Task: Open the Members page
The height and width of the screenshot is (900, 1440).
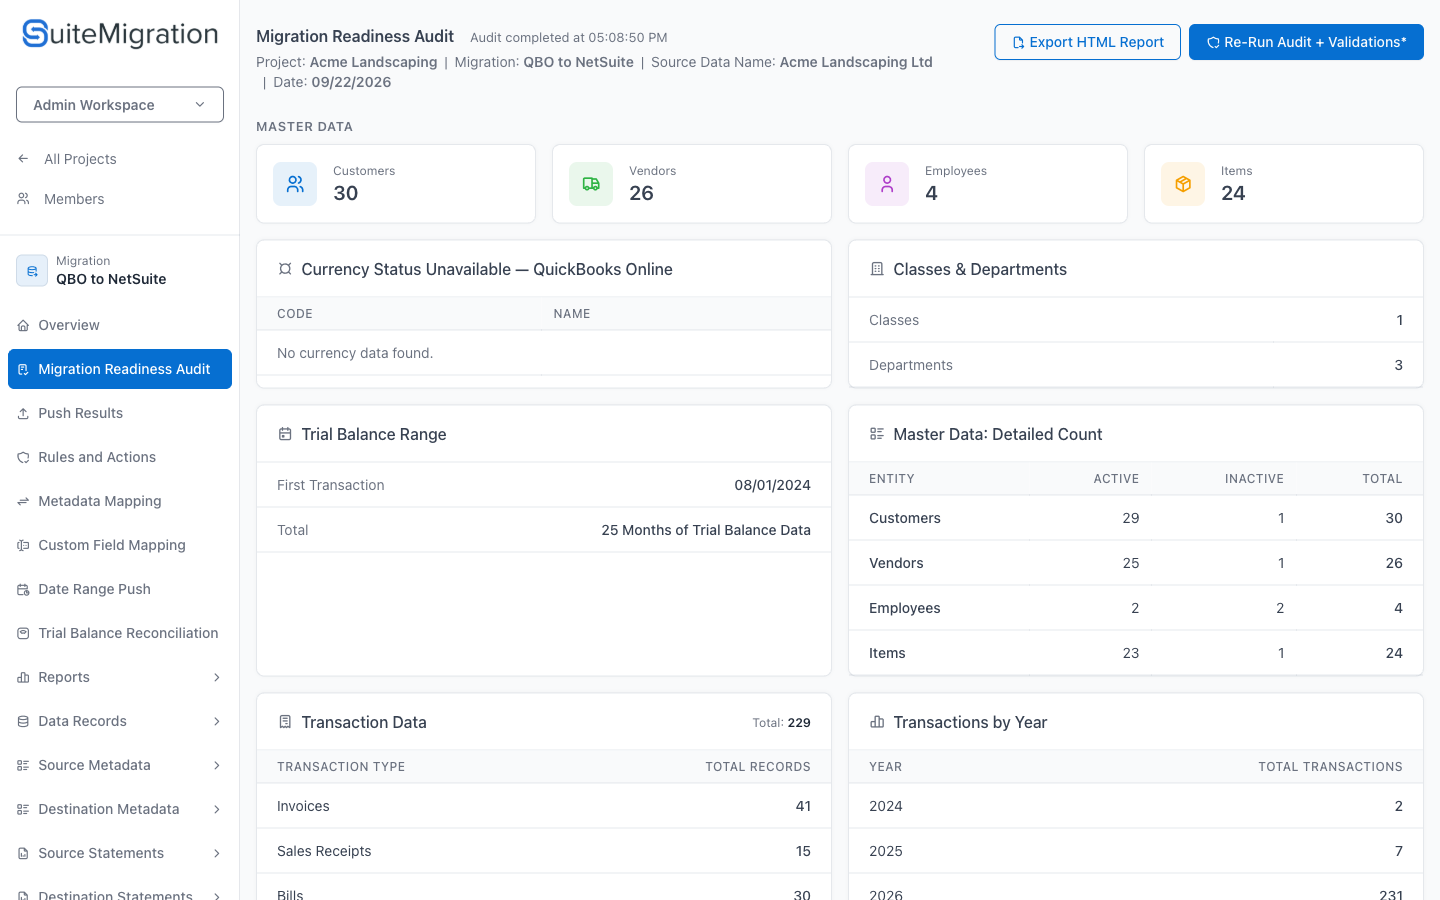Action: (74, 199)
